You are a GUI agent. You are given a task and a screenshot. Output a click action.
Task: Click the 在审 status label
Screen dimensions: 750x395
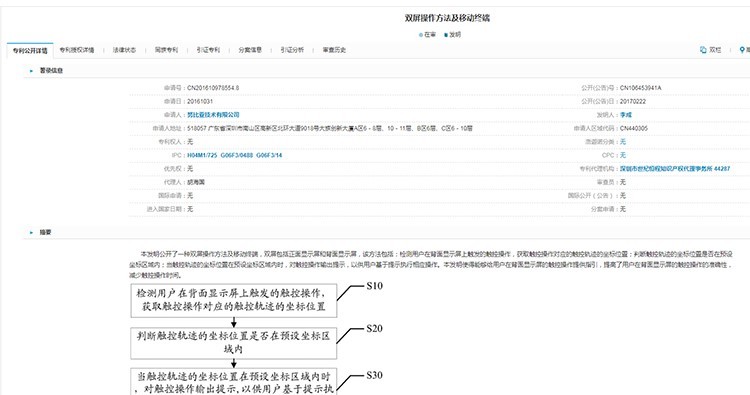430,35
